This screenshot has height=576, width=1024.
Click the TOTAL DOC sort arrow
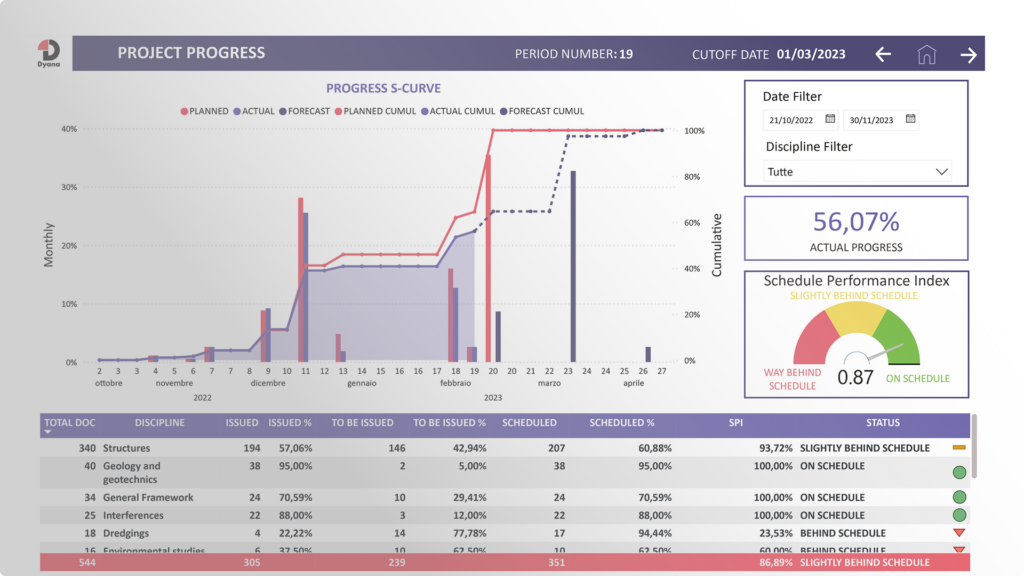click(48, 432)
